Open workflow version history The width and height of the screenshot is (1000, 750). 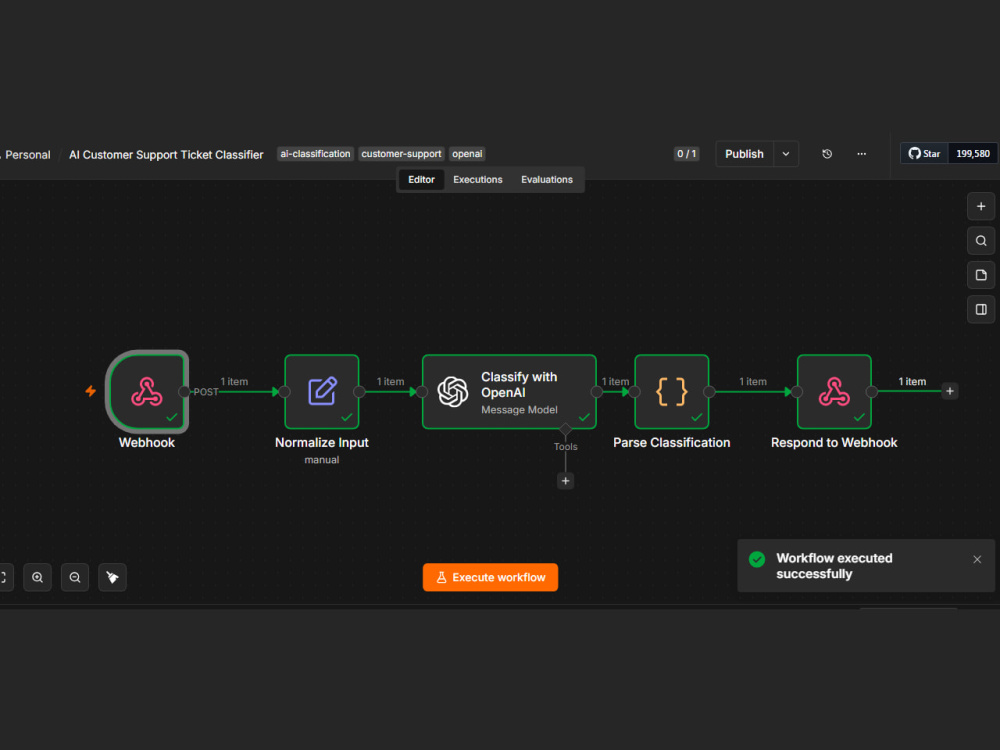click(x=827, y=154)
